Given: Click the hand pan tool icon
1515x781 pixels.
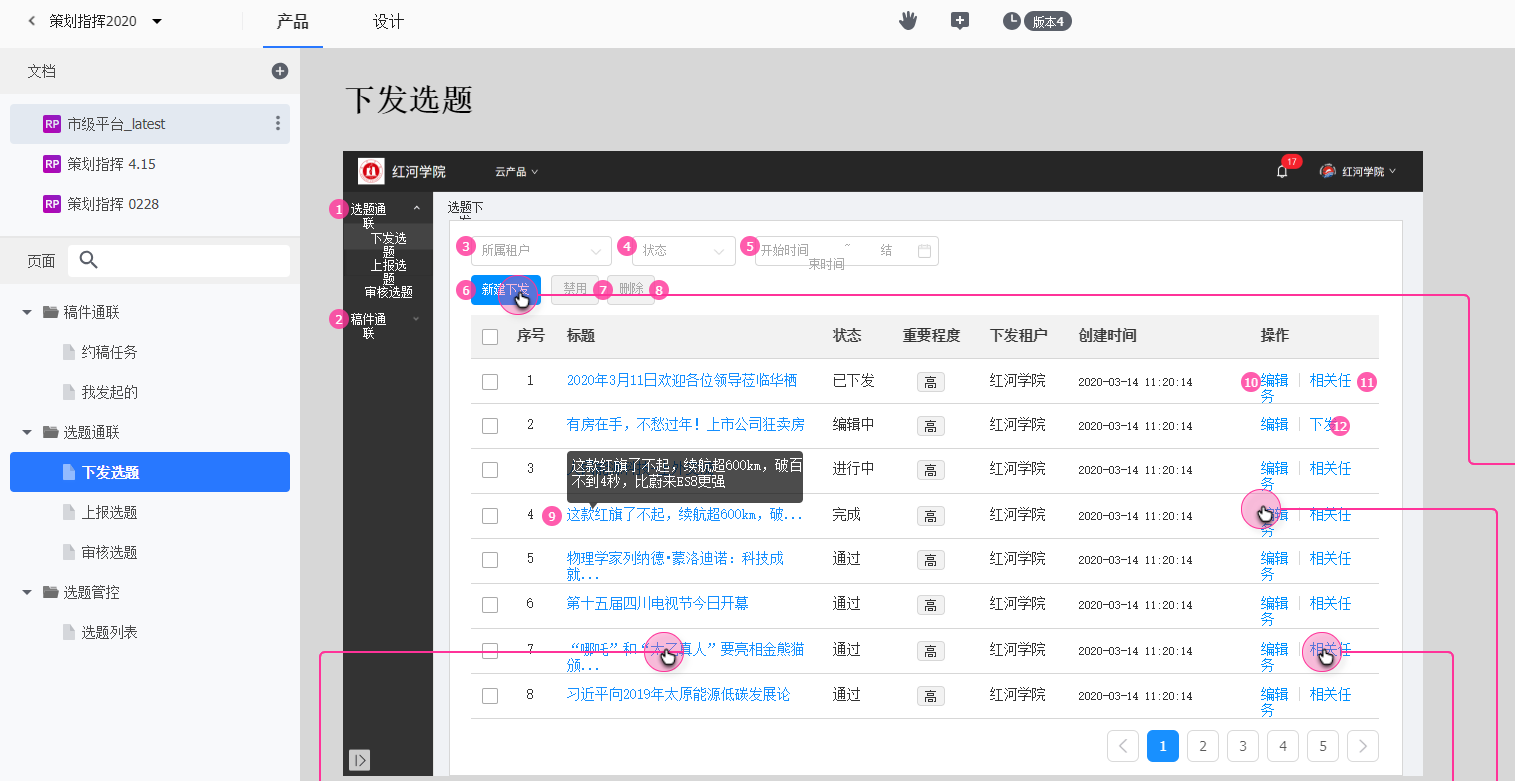Looking at the screenshot, I should [908, 21].
